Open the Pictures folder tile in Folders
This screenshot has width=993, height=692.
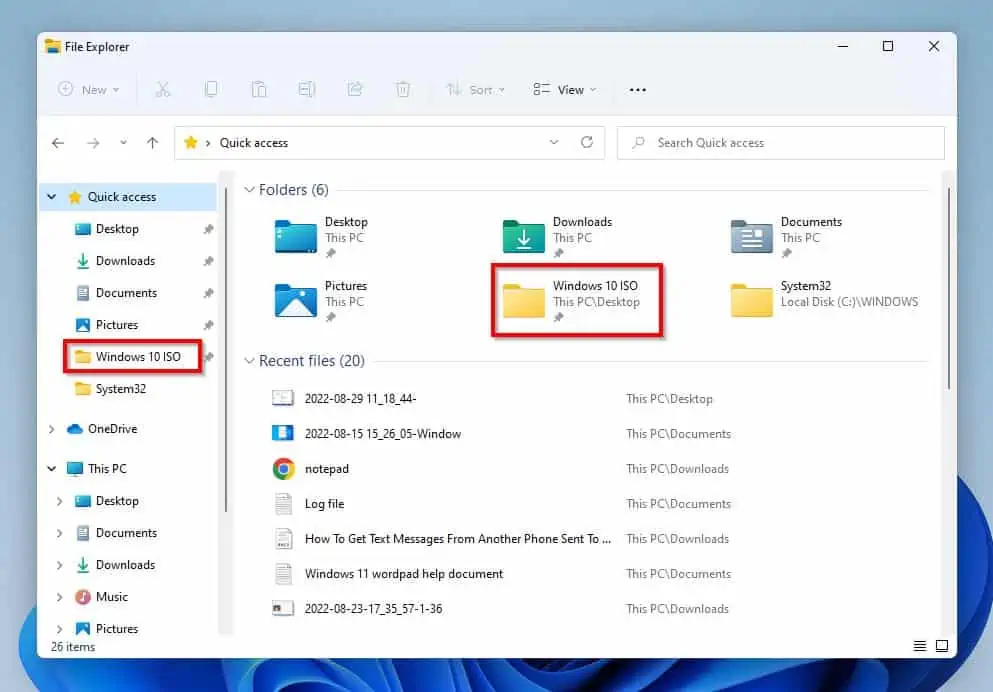(x=322, y=301)
